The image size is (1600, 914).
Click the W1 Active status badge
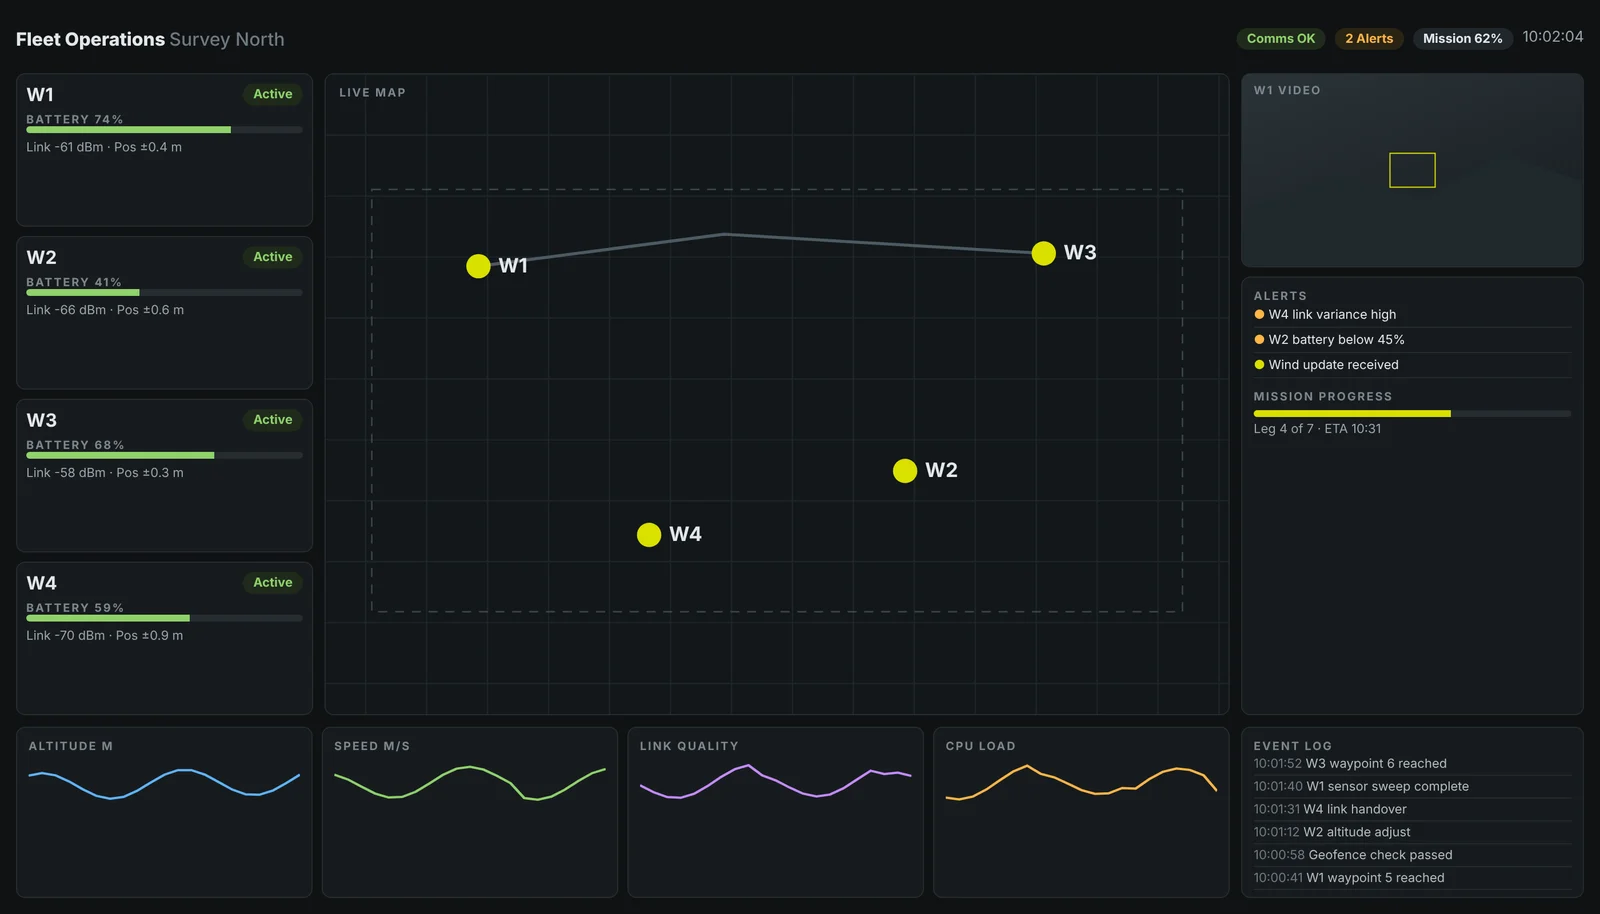[x=273, y=94]
